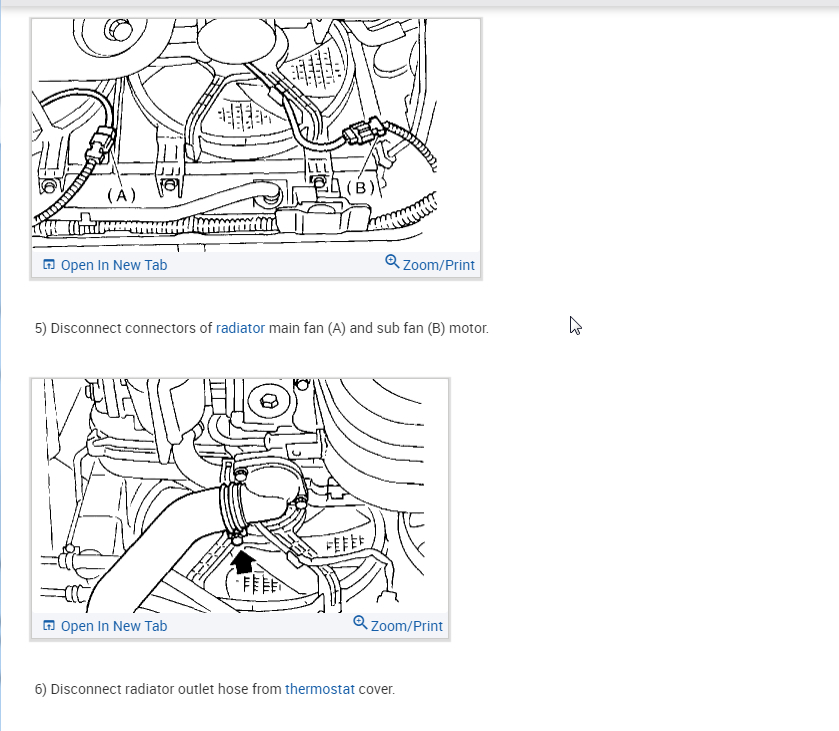Follow the 'radiator' link in step 5
Screen dimensions: 839x731
240,328
